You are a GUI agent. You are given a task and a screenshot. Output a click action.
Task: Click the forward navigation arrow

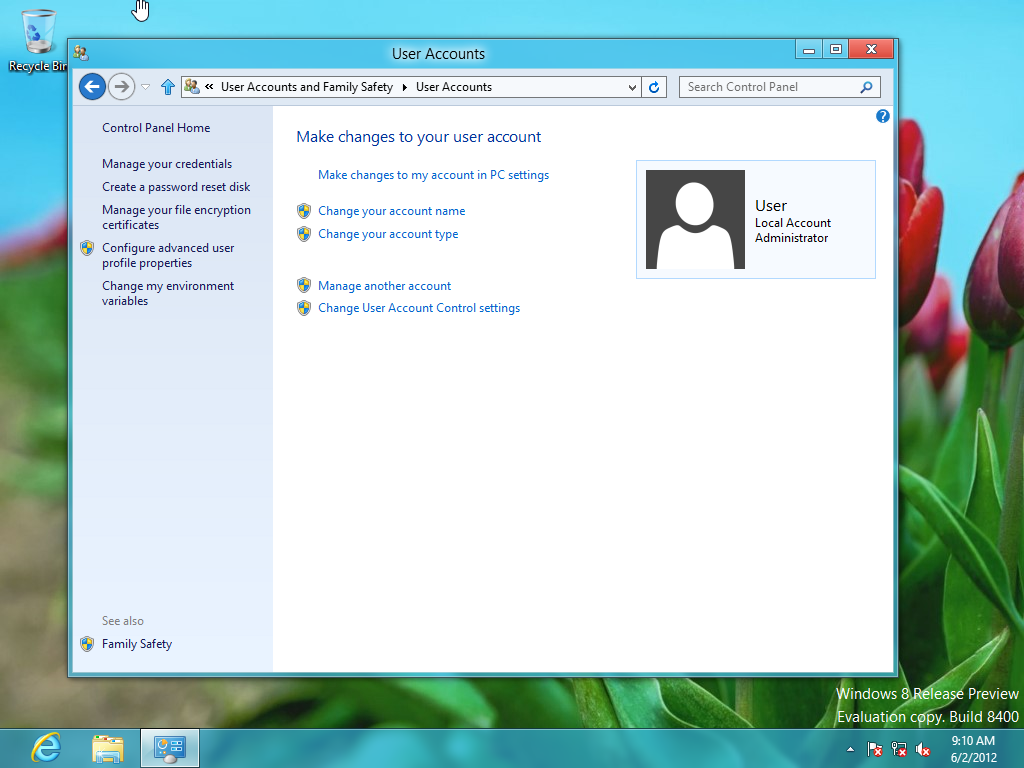[121, 86]
